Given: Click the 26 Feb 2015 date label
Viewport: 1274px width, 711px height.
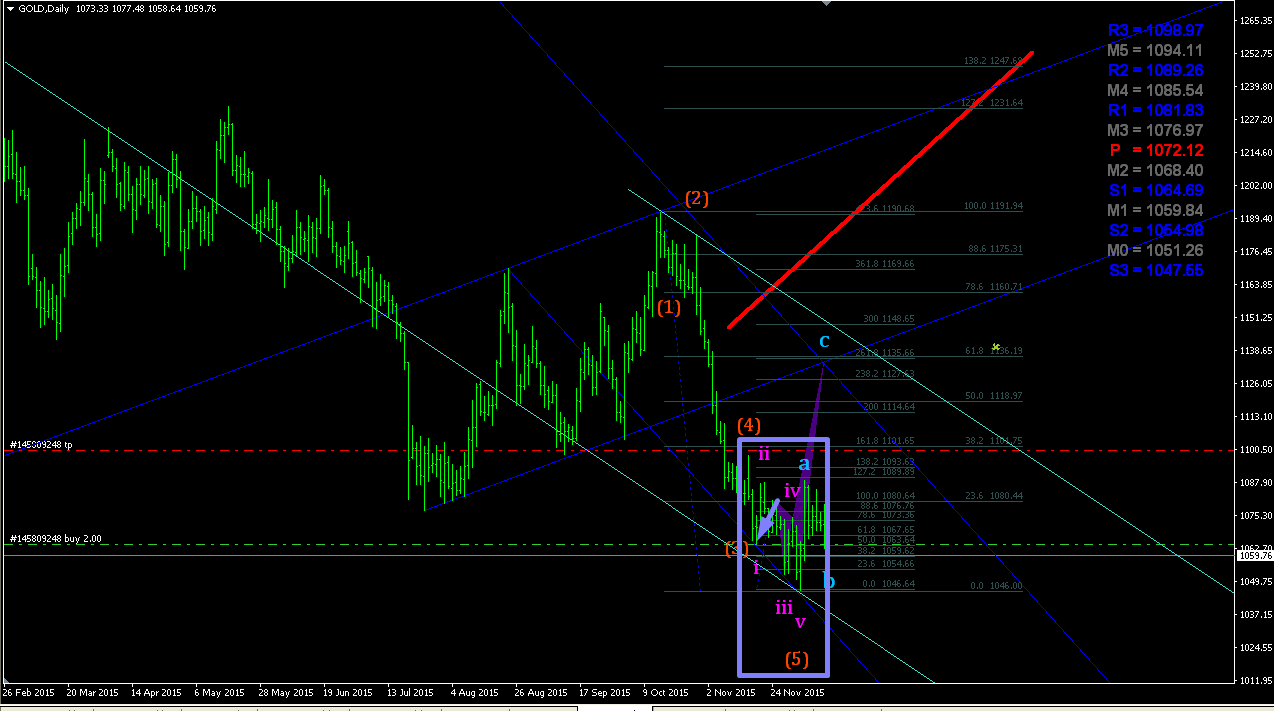Looking at the screenshot, I should 27,691.
